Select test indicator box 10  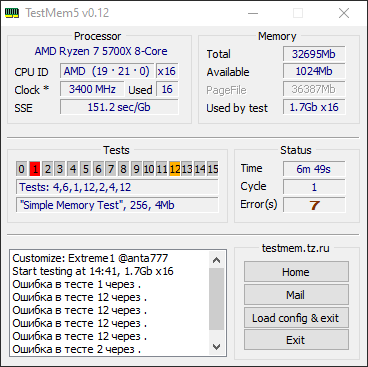(x=149, y=169)
